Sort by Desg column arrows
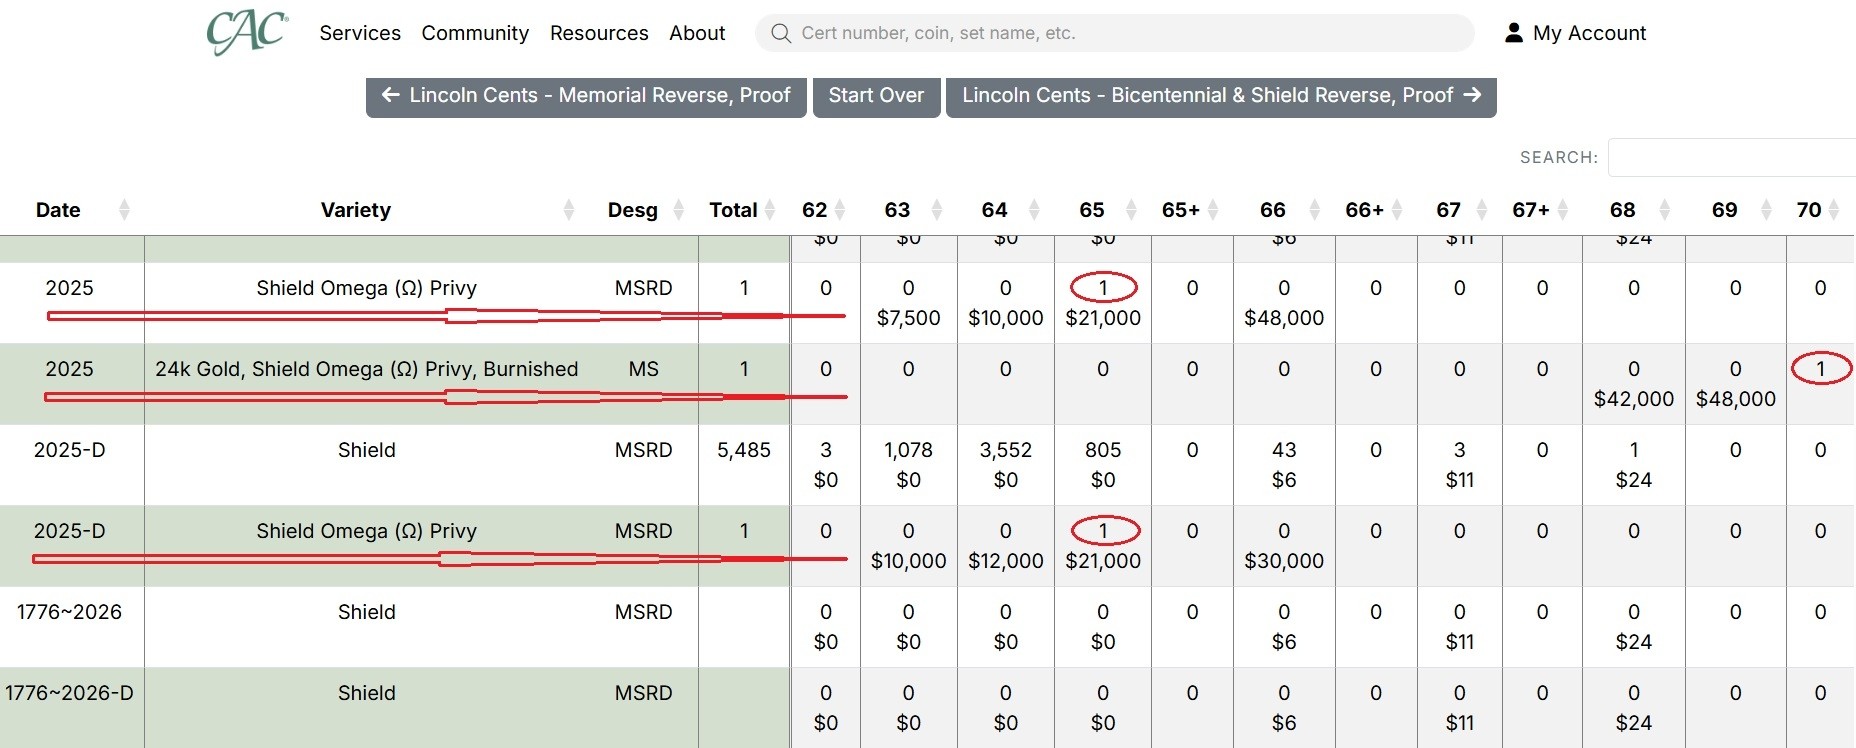 coord(679,210)
